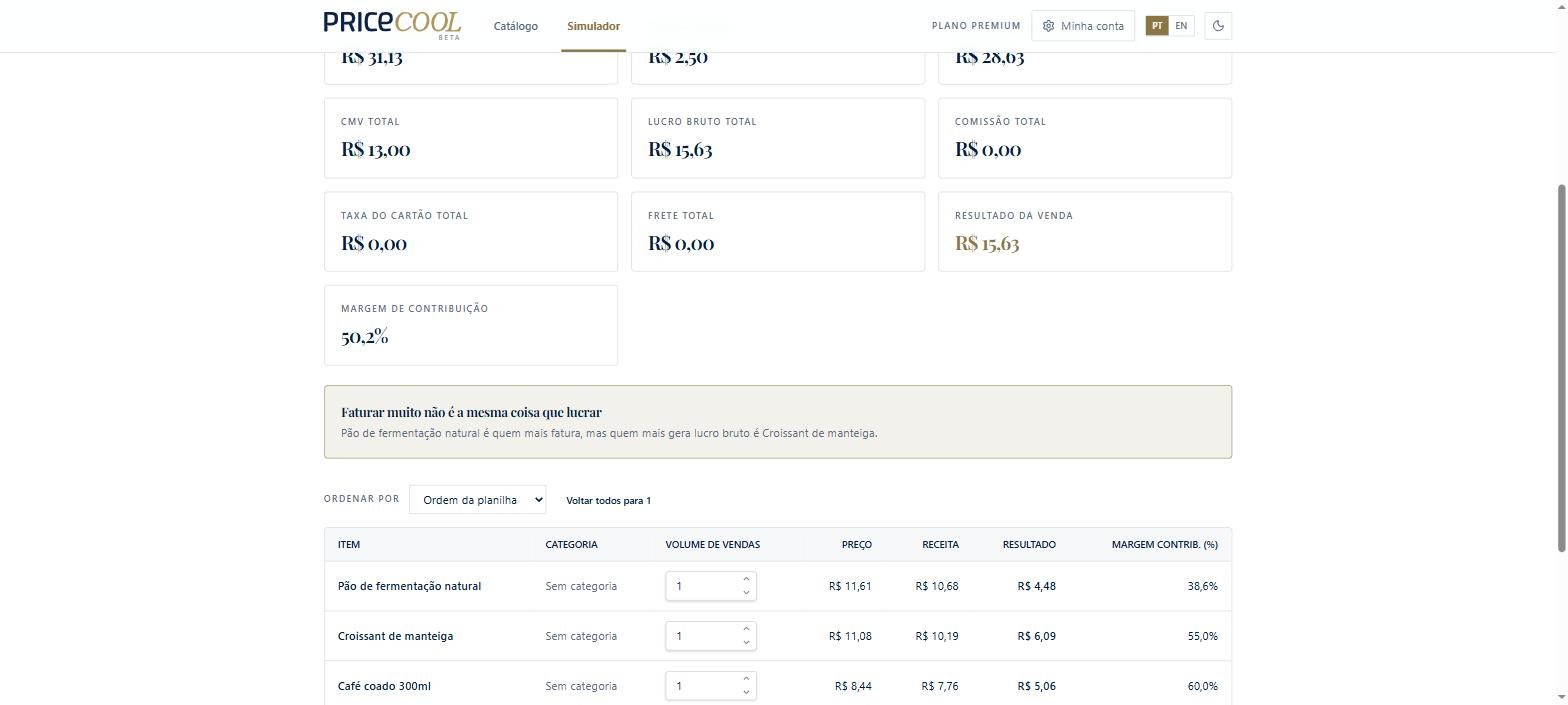Click Voltar todos para 1
Viewport: 1568px width, 705px height.
tap(608, 500)
